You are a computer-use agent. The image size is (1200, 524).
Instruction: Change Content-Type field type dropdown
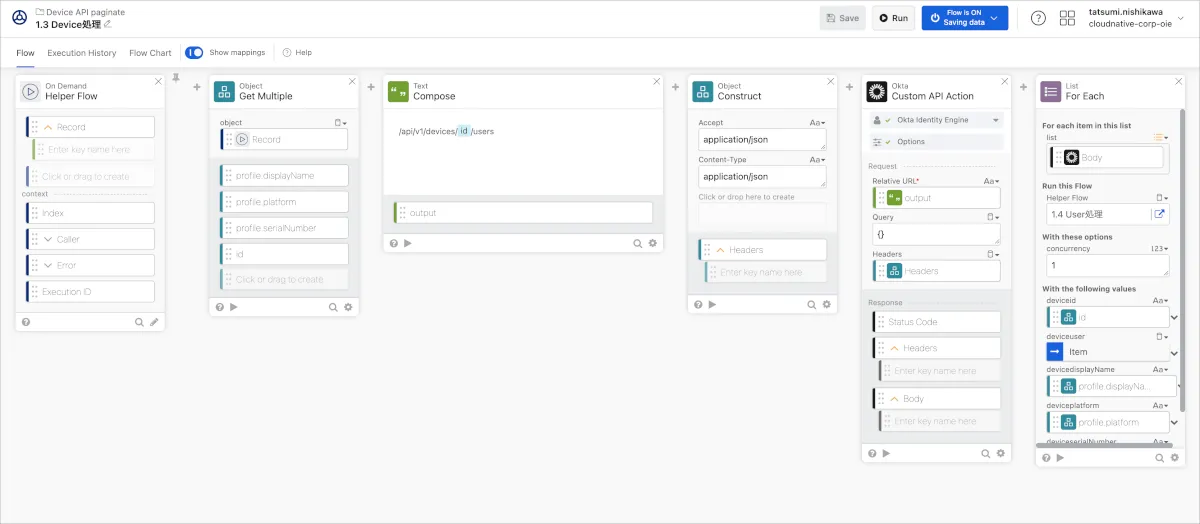pos(816,159)
